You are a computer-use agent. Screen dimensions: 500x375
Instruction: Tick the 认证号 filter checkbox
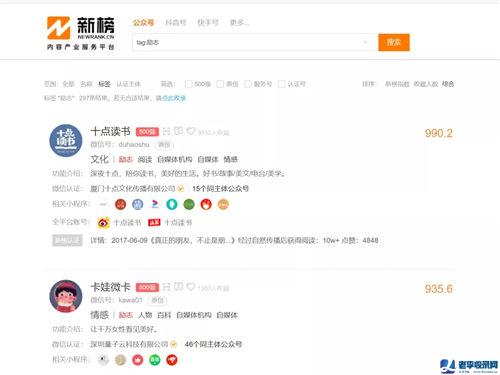281,84
